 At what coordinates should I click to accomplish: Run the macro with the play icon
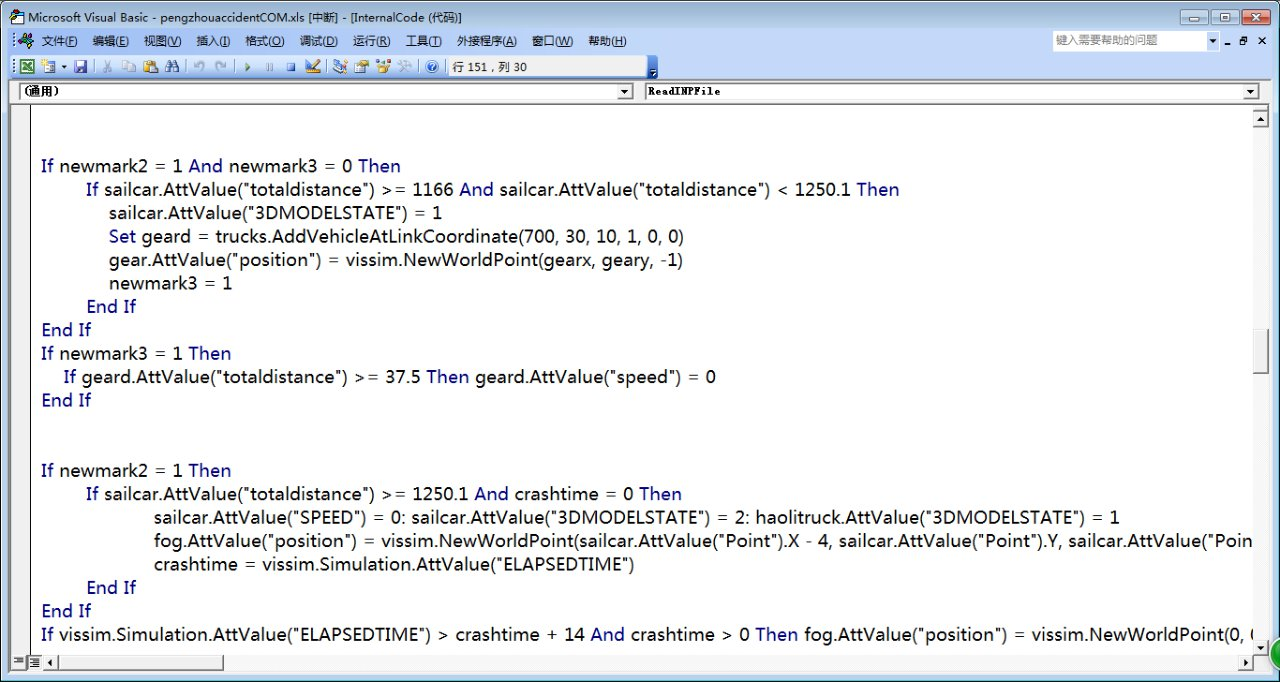click(x=246, y=67)
